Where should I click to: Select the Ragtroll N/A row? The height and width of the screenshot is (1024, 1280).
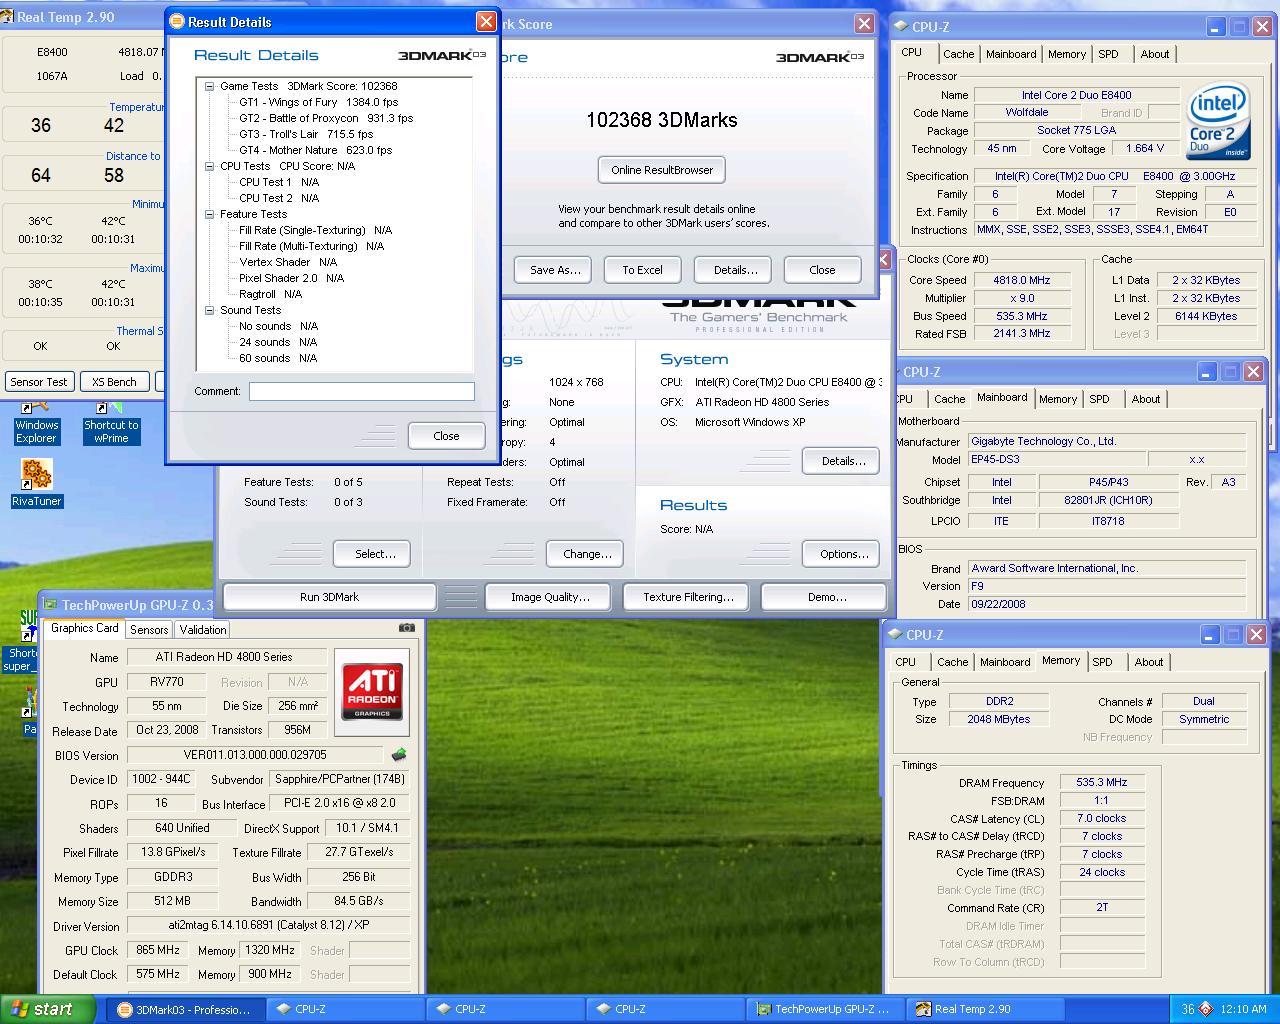pyautogui.click(x=270, y=294)
